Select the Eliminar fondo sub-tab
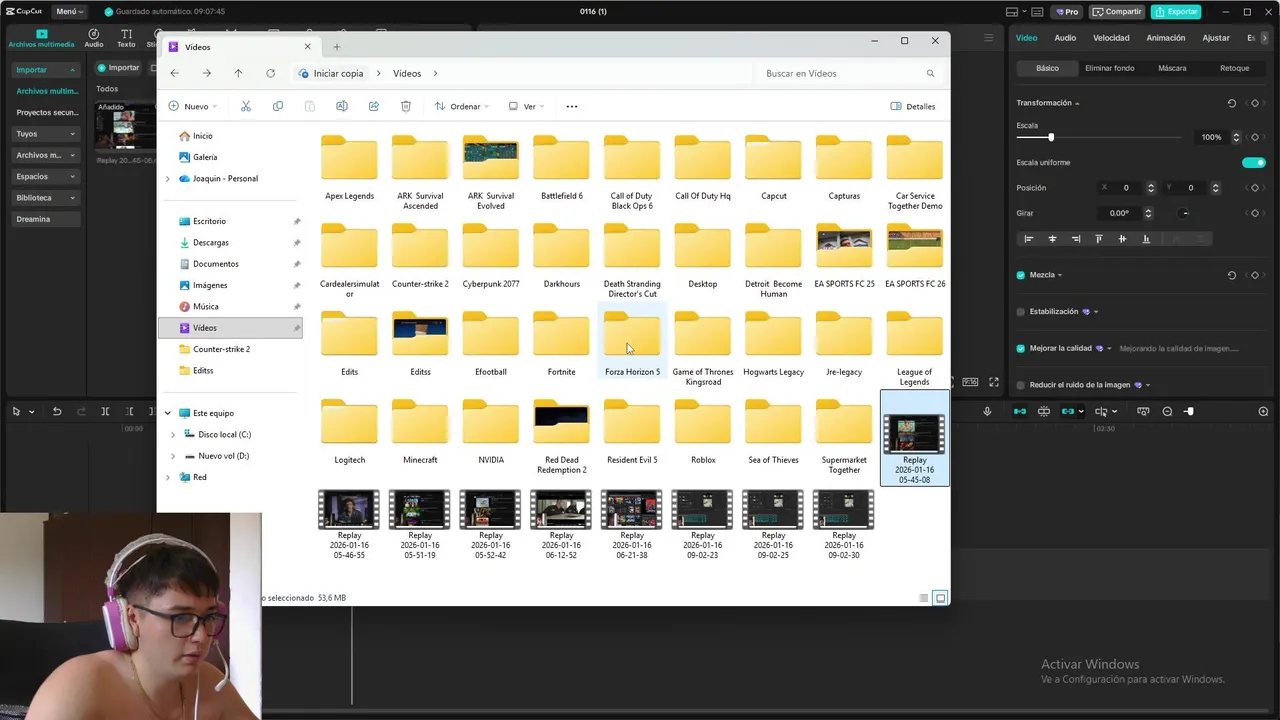Image resolution: width=1280 pixels, height=720 pixels. pos(1110,68)
